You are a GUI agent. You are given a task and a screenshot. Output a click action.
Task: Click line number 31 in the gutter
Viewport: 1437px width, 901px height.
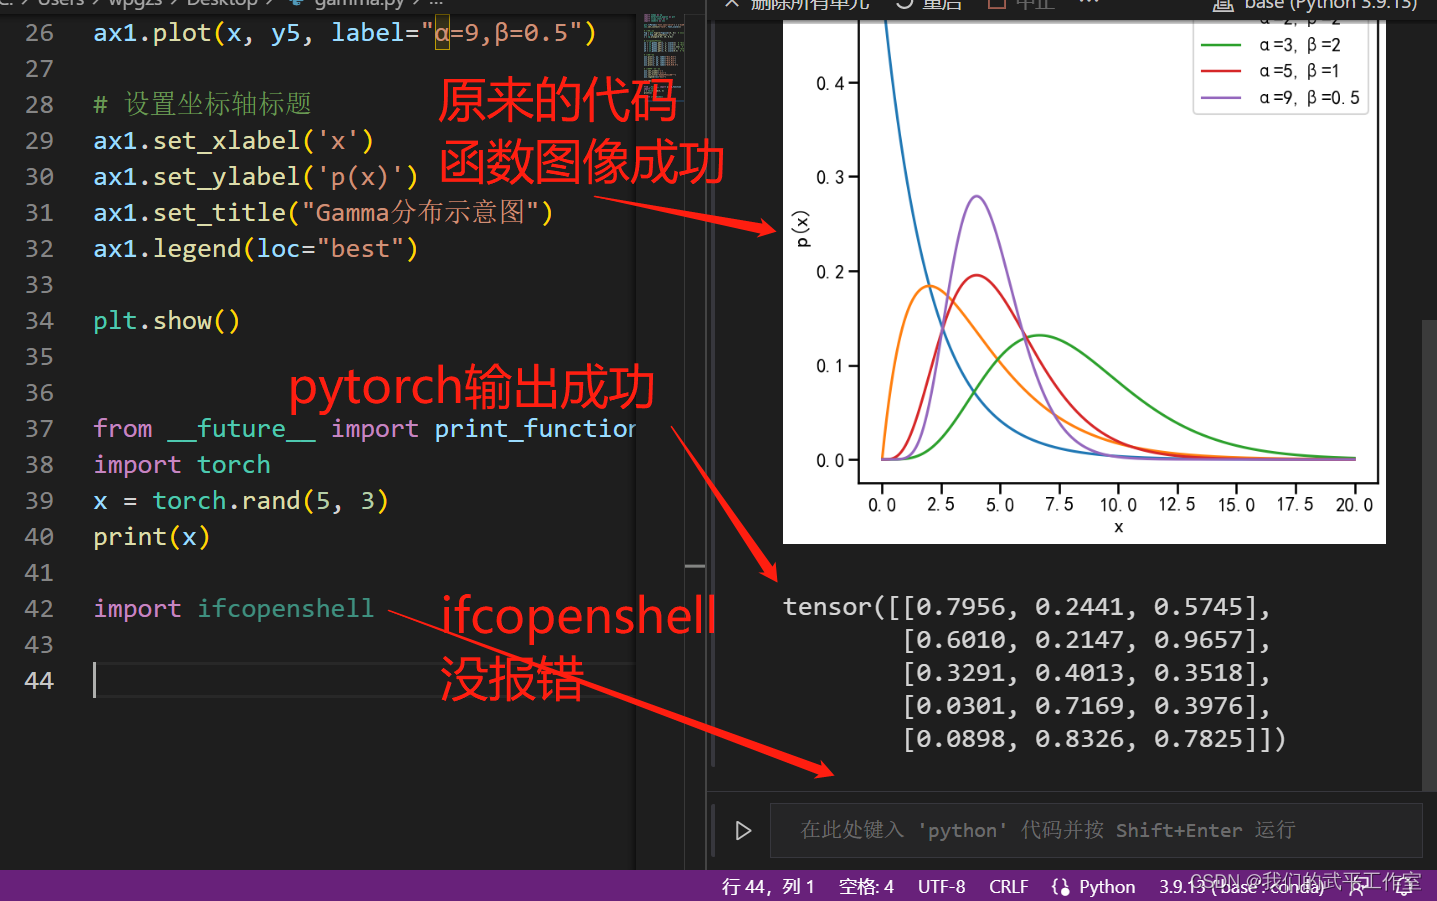pos(39,212)
